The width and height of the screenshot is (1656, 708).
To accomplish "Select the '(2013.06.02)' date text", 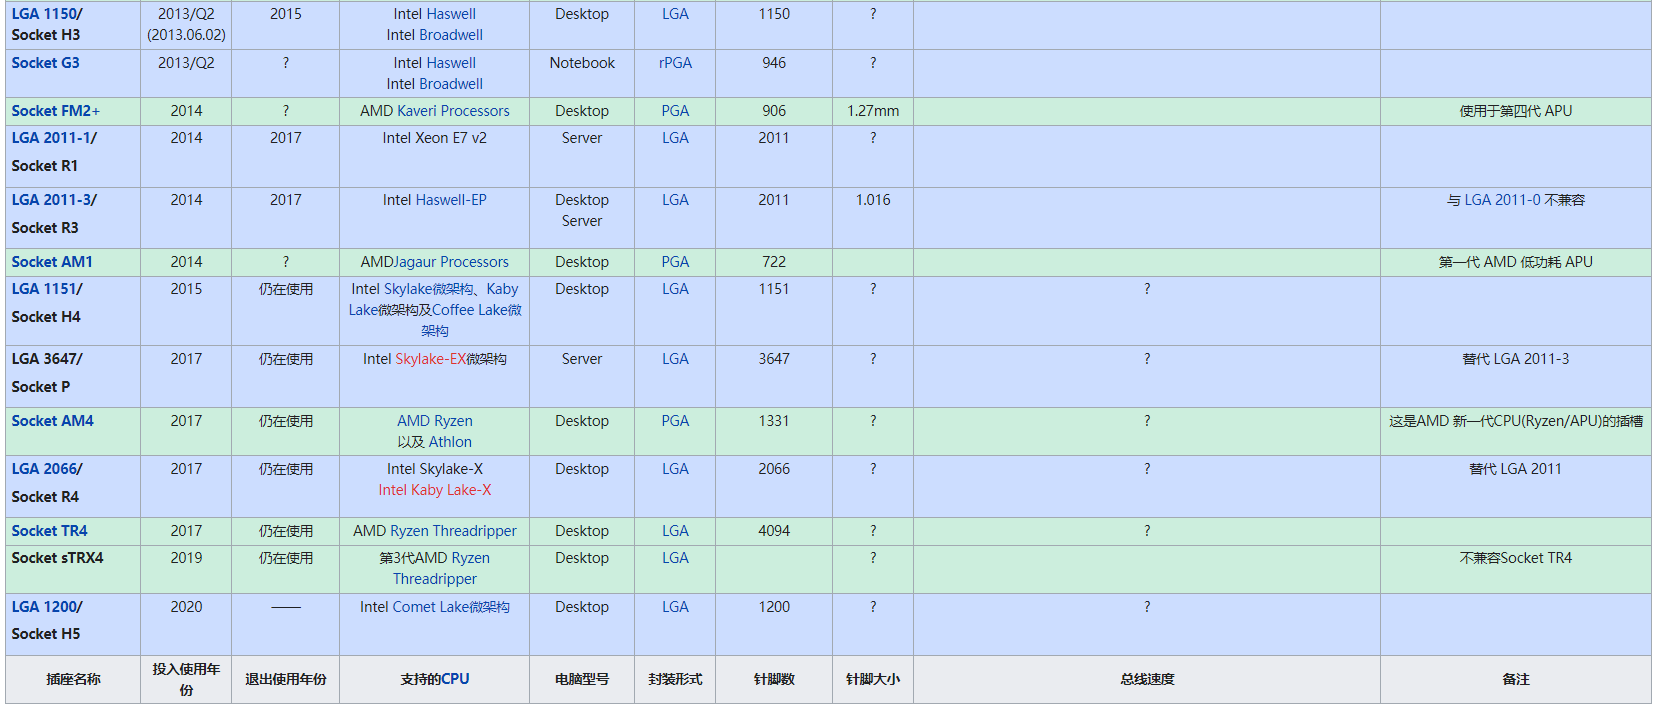I will (186, 35).
